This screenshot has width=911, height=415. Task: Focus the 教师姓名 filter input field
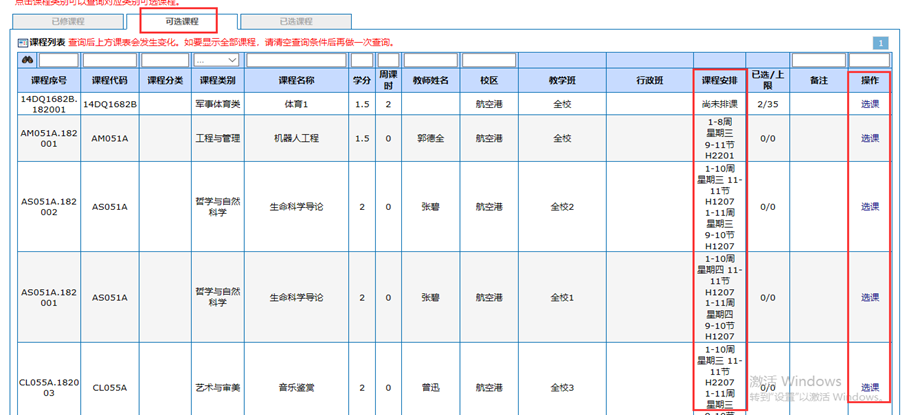pos(430,61)
